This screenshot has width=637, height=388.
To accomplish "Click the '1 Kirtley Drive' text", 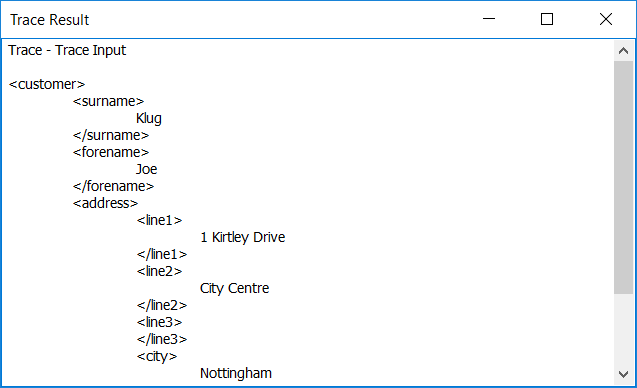I will click(243, 237).
